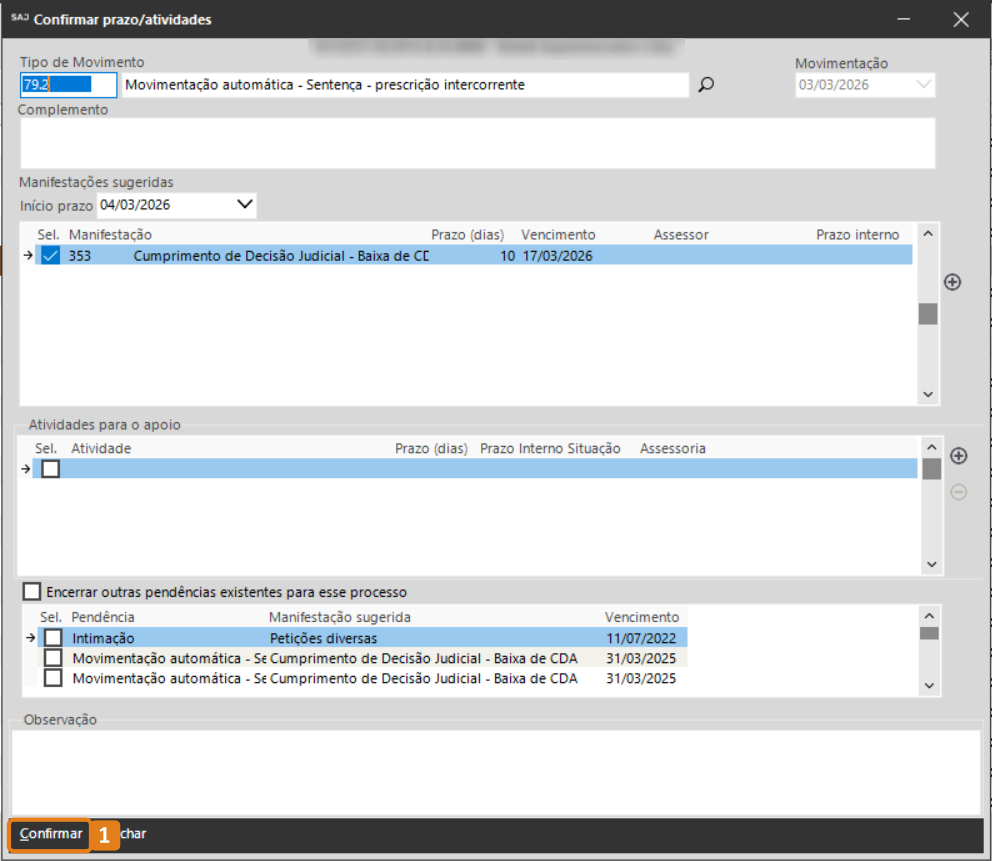Click the magnifier search icon beside Tipo de Movimento
992x861 pixels.
pyautogui.click(x=706, y=85)
